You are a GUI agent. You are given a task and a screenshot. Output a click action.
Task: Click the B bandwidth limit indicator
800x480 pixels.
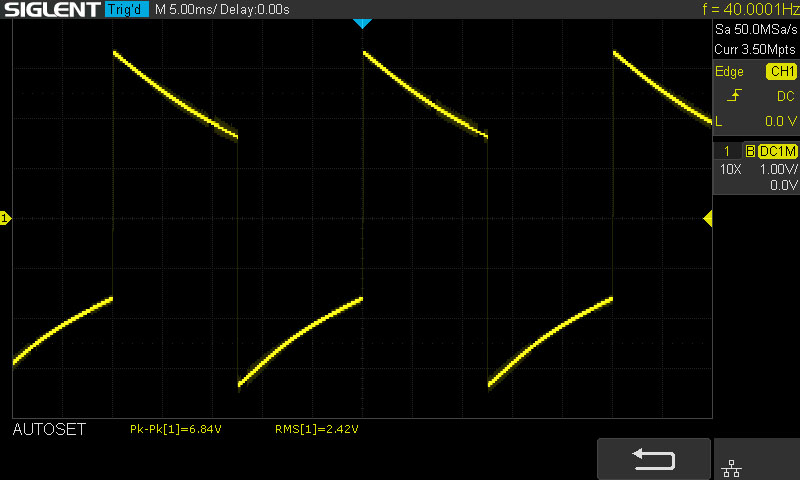[750, 151]
